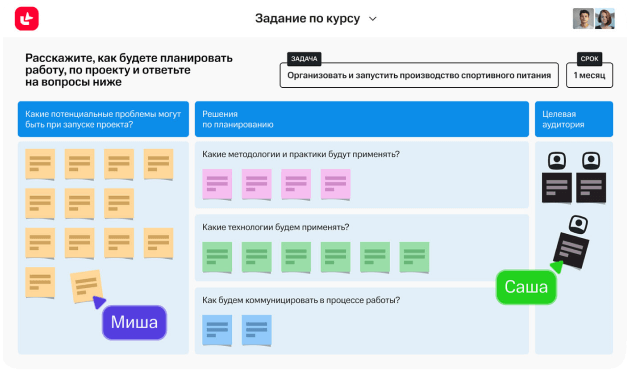
Task: Select the tilted black persona card near Саша
Action: [x=571, y=251]
